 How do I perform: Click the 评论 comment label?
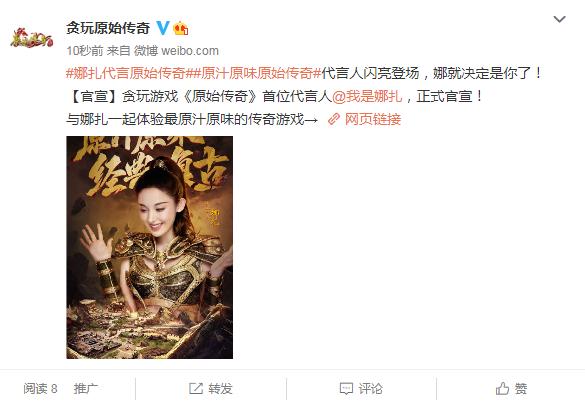(370, 389)
